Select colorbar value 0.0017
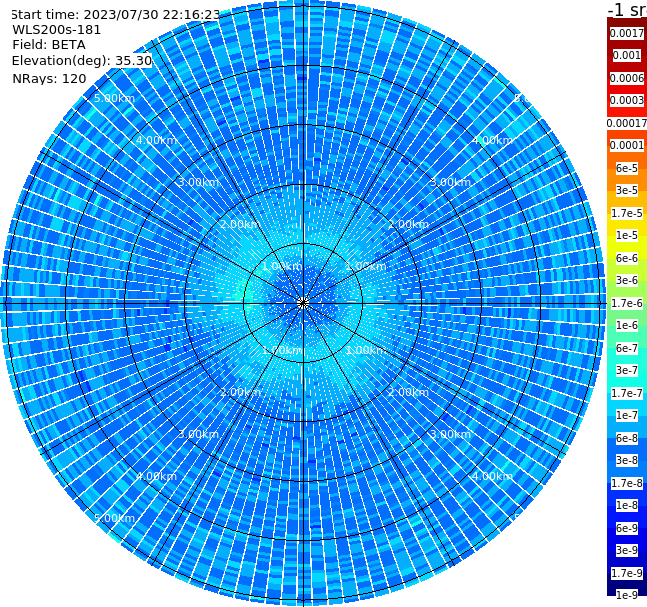Viewport: 647px width, 607px height. pos(627,33)
